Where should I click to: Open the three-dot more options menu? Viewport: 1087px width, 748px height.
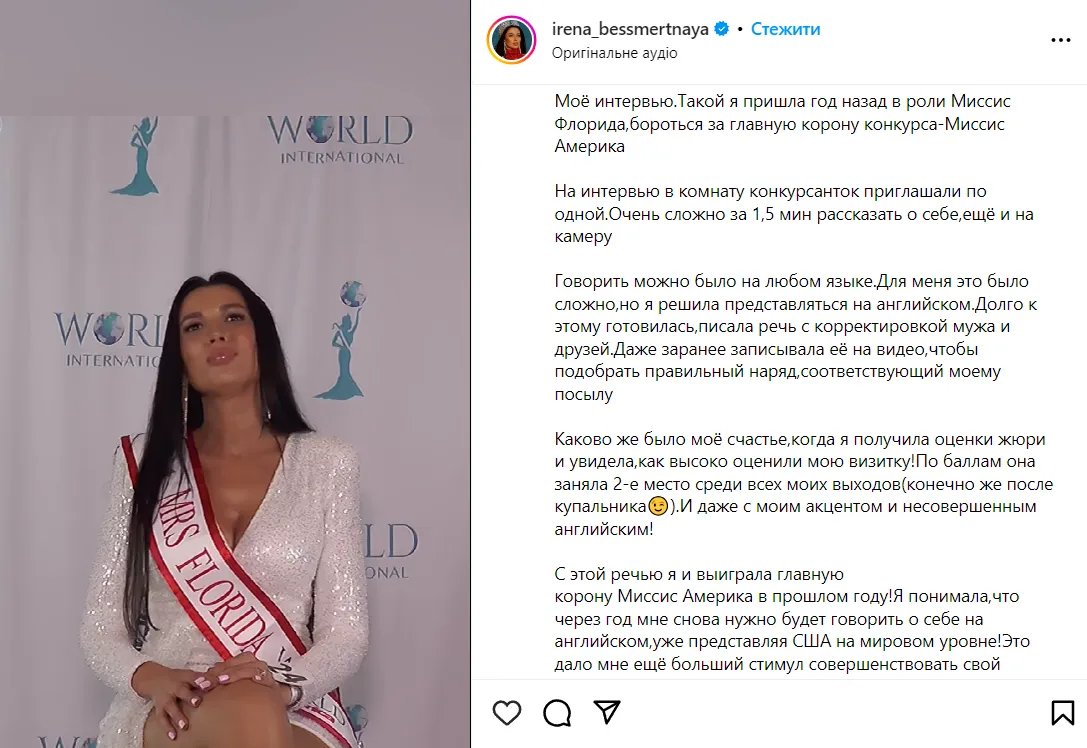(x=1061, y=40)
